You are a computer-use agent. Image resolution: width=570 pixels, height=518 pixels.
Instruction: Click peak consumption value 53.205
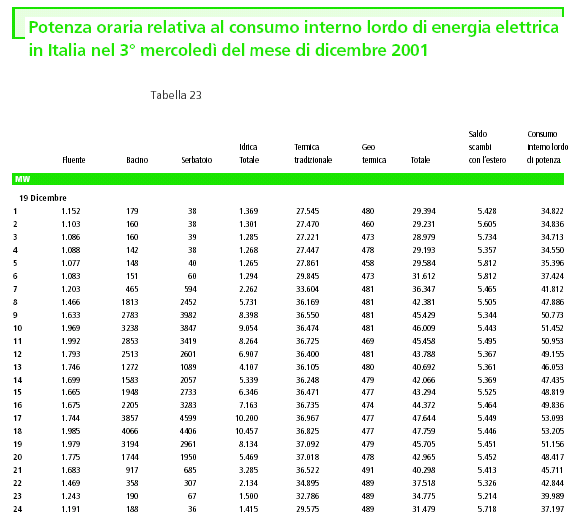[x=553, y=431]
